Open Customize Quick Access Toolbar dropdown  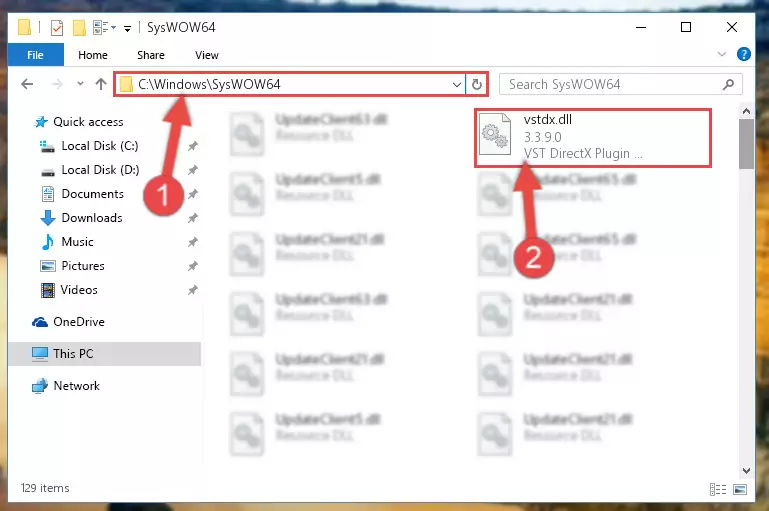pyautogui.click(x=128, y=28)
